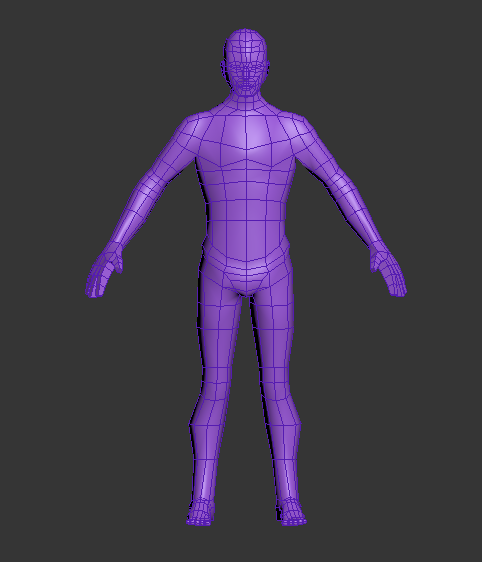This screenshot has height=562, width=482.
Task: Pick the hand on the viewer's right
Action: pos(388,269)
